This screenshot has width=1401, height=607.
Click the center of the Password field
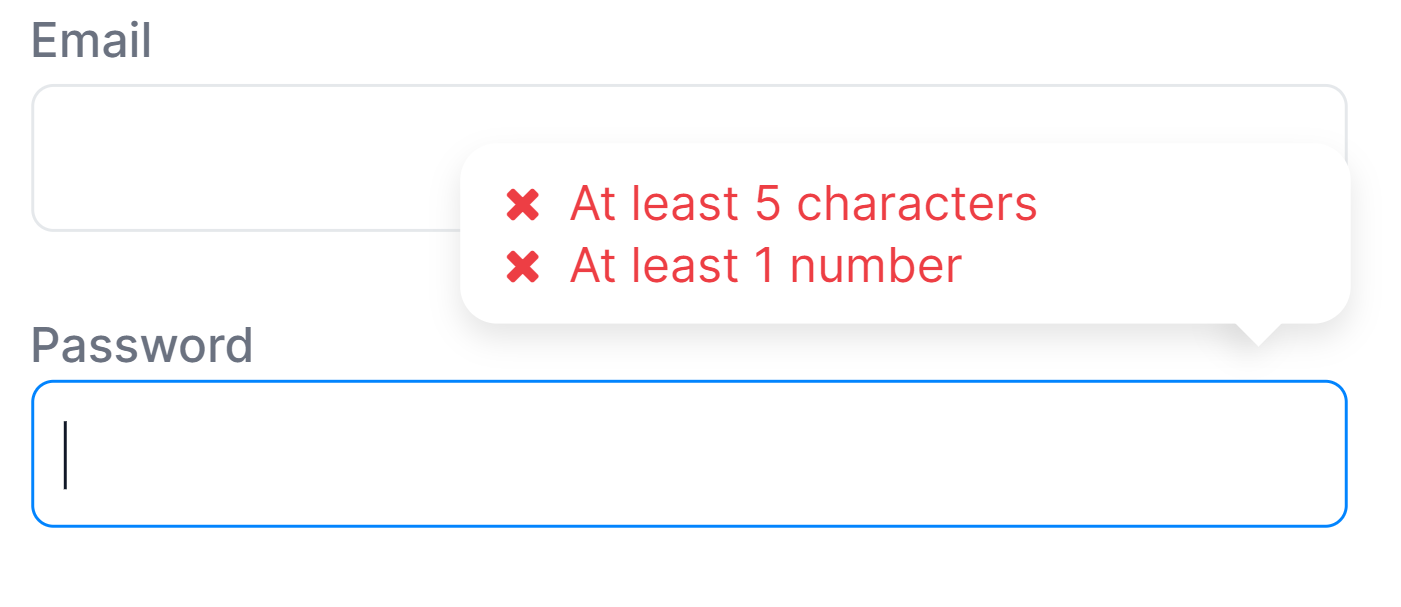point(689,453)
